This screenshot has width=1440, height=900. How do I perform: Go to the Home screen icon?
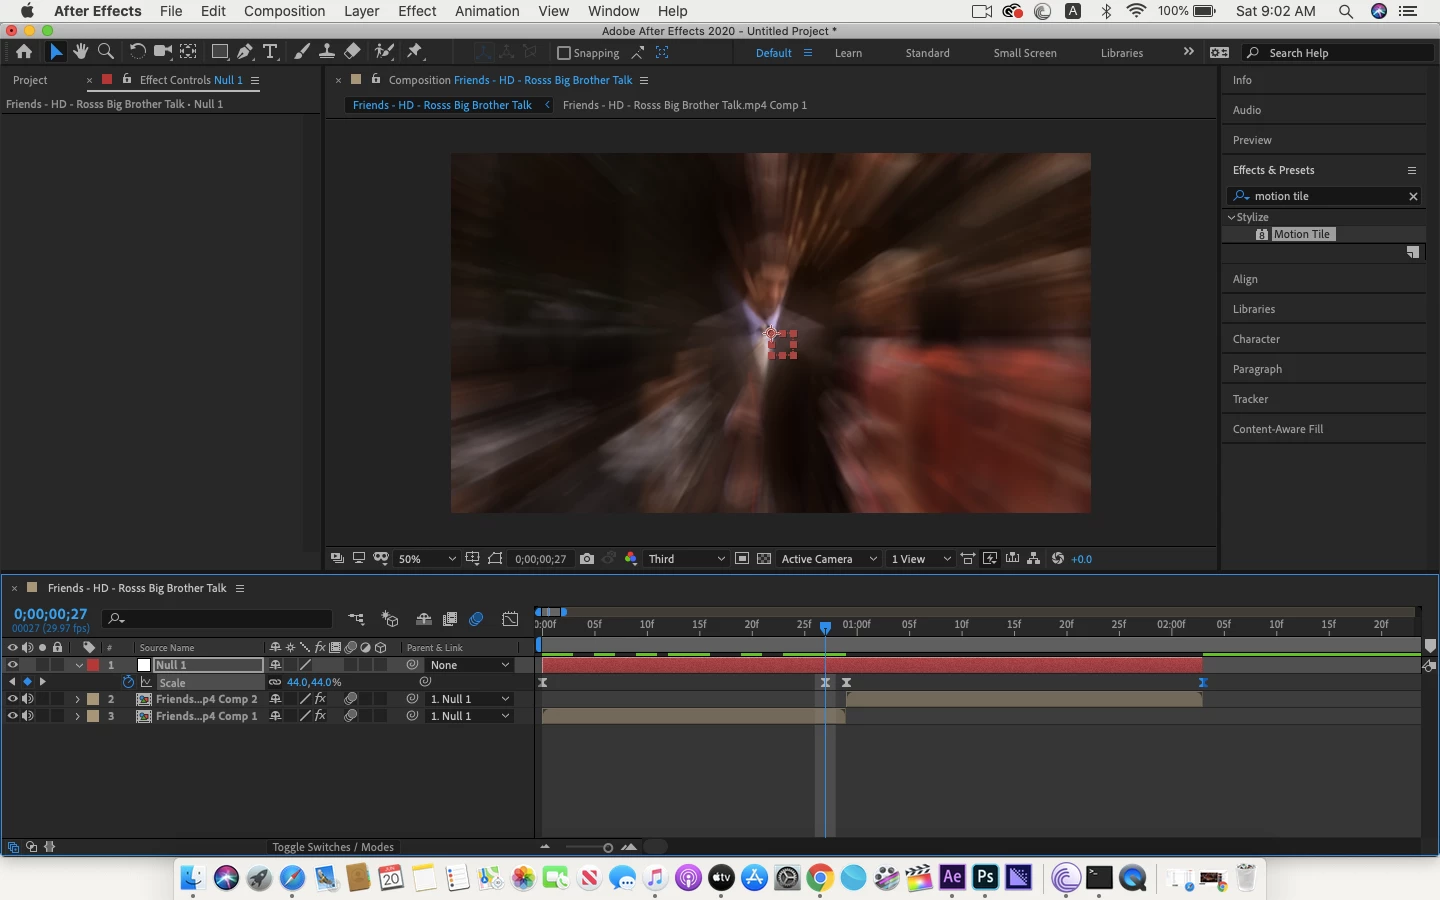pos(24,52)
